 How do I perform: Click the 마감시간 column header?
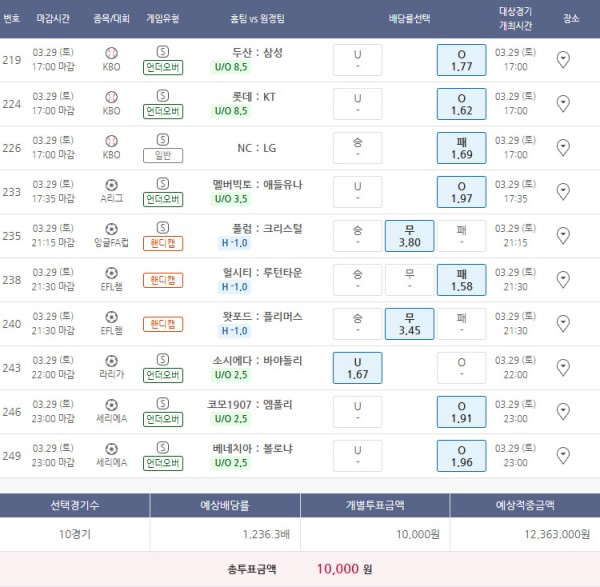[53, 18]
